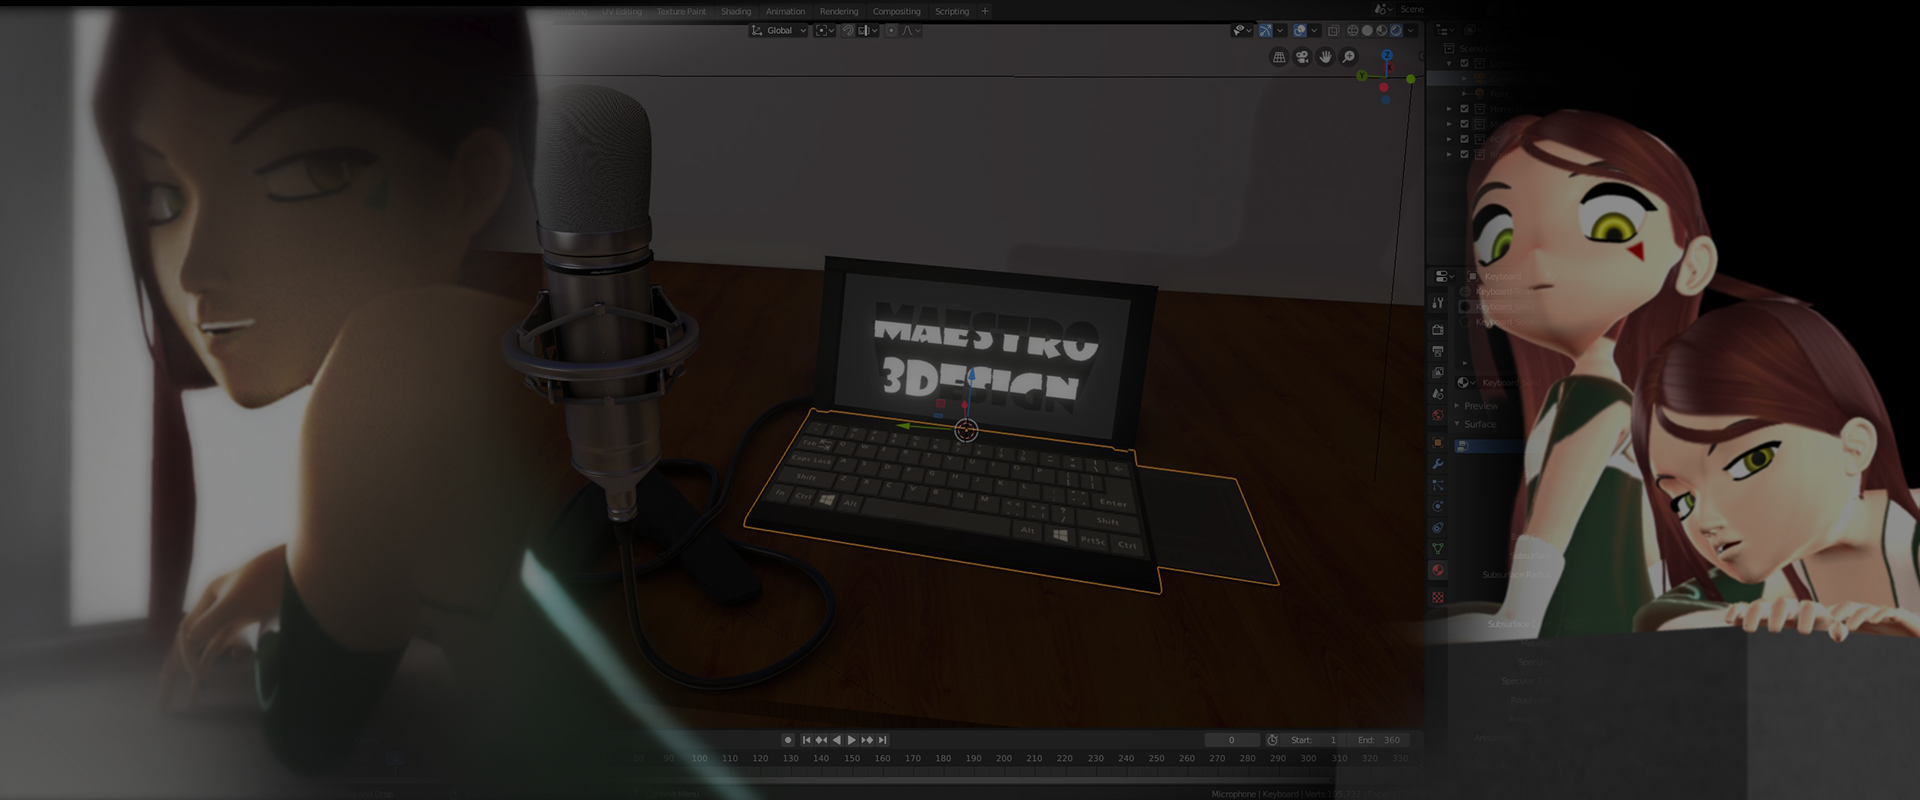Screen dimensions: 1920x800
Task: Open the pivot point dropdown
Action: tap(824, 31)
